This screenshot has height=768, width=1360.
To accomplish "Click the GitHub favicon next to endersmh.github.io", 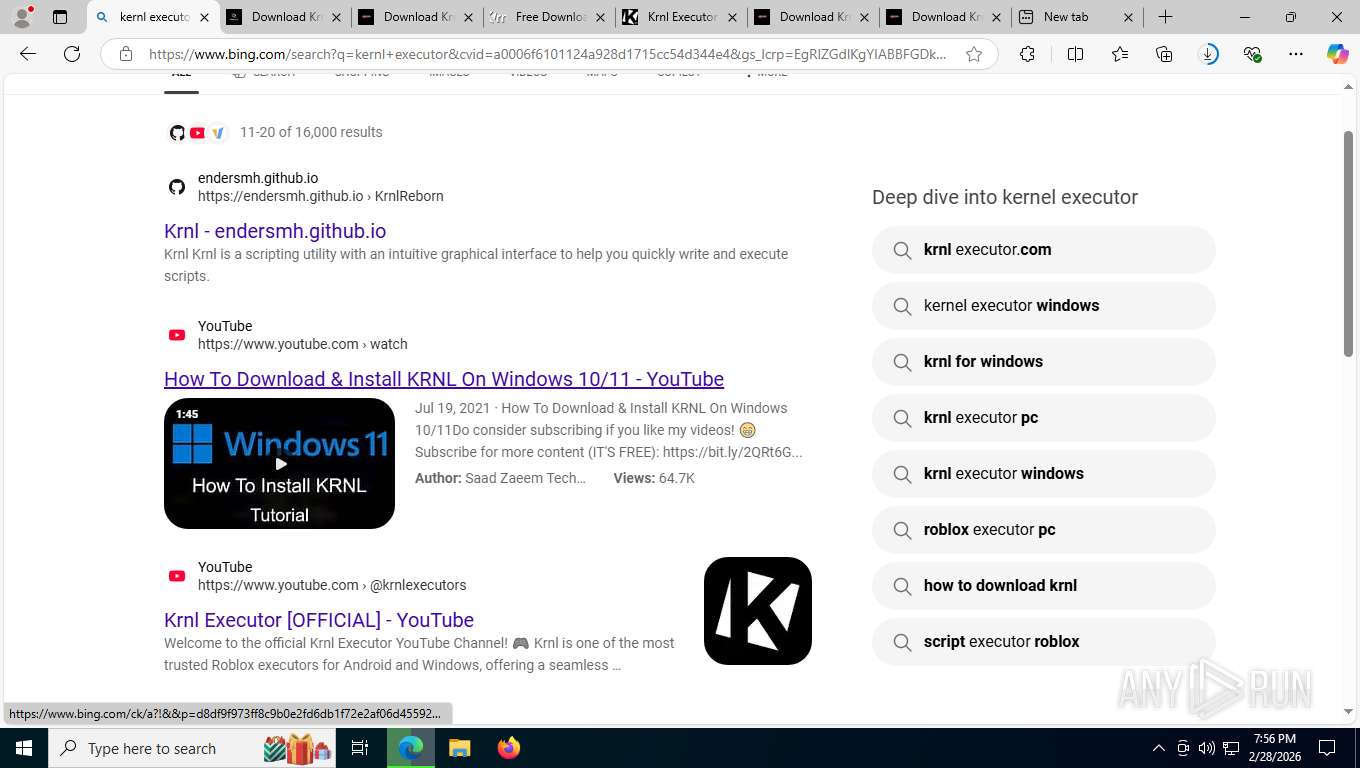I will tap(177, 187).
